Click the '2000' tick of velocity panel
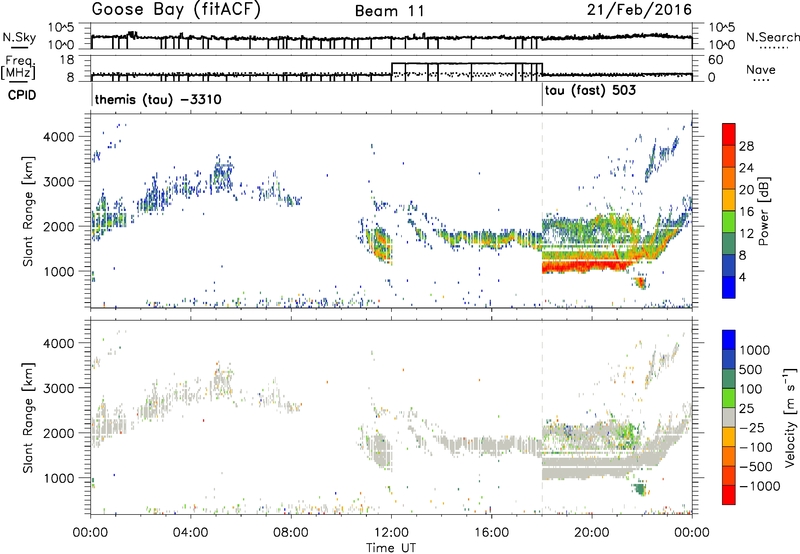Screen dimensions: 800x554 pyautogui.click(x=59, y=433)
